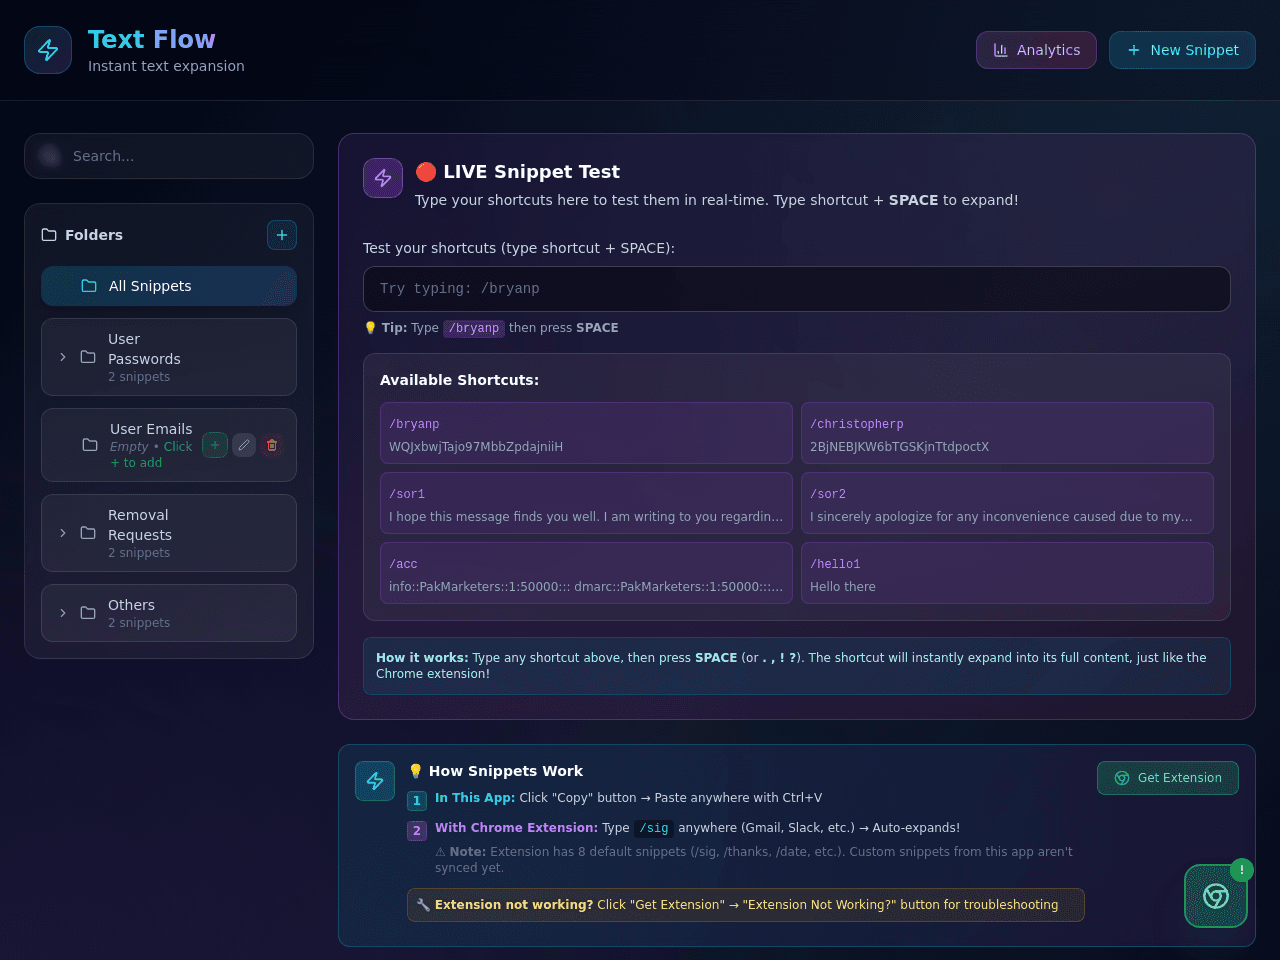
Task: Select the /hello1 shortcut card
Action: pyautogui.click(x=1007, y=573)
